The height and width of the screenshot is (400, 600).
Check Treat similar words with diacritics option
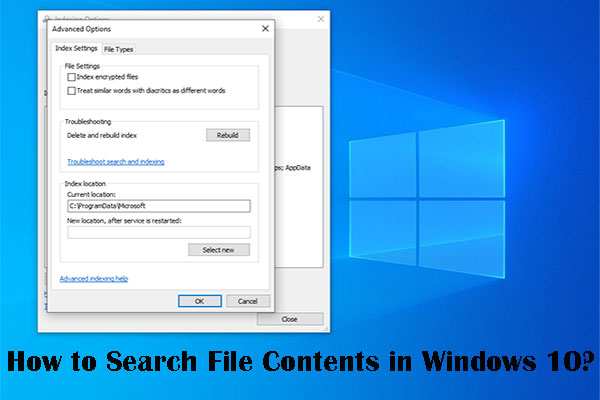click(x=71, y=91)
